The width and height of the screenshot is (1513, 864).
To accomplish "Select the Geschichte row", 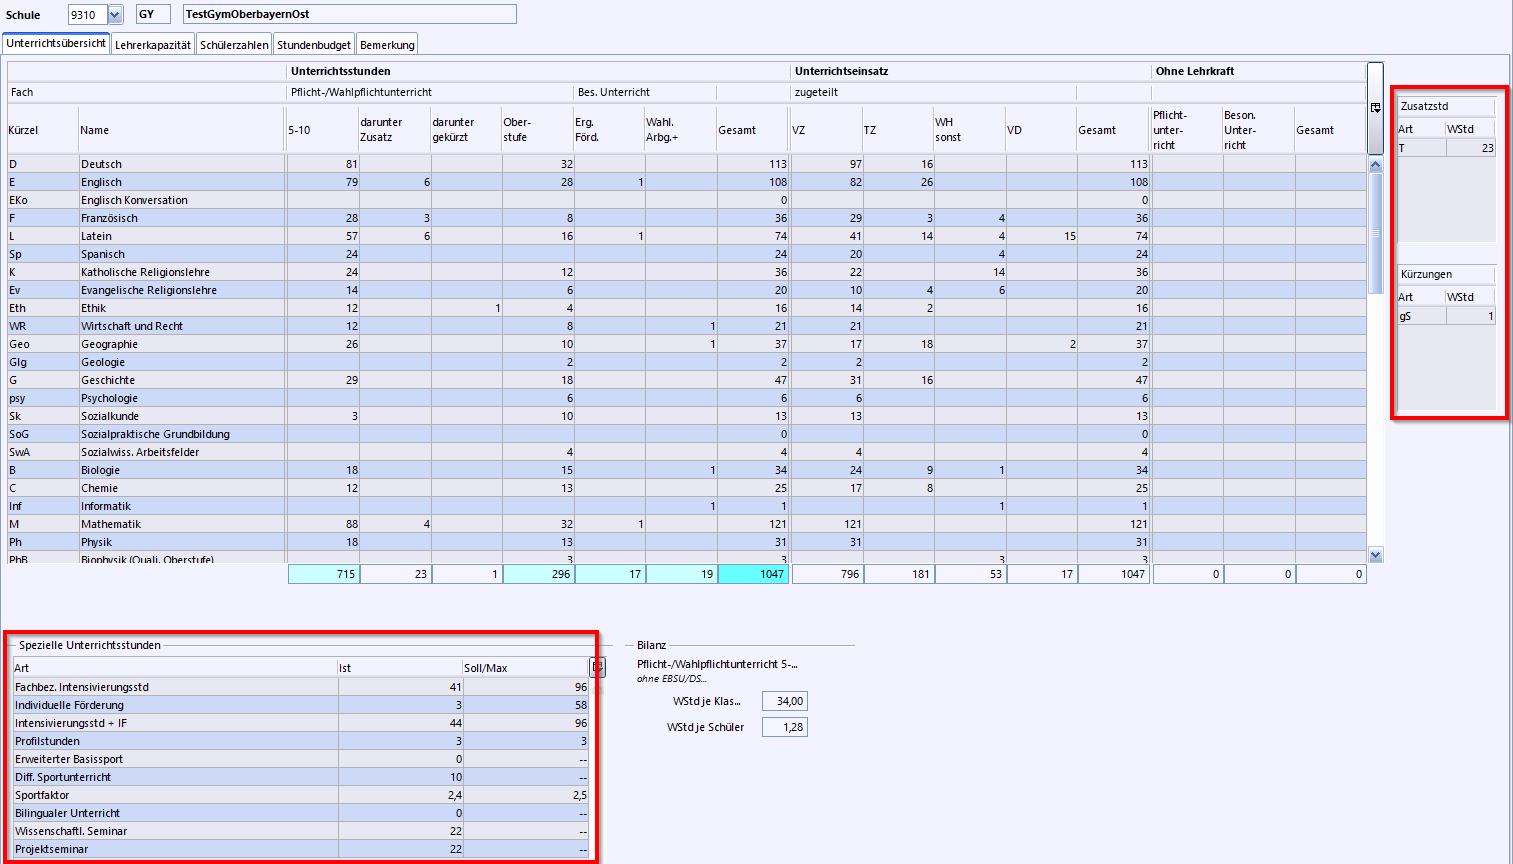I will point(686,380).
